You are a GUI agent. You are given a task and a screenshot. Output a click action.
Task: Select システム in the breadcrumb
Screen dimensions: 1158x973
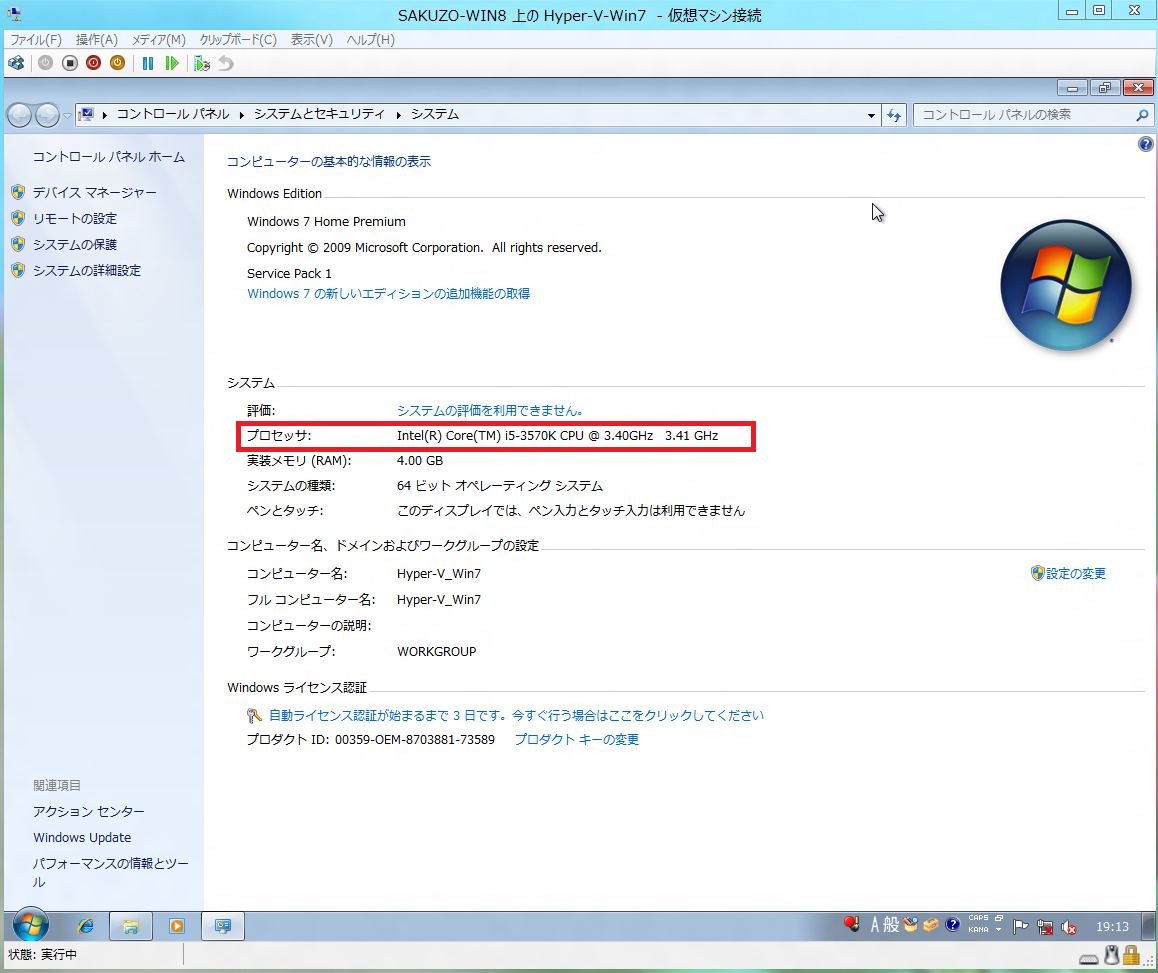click(x=435, y=115)
